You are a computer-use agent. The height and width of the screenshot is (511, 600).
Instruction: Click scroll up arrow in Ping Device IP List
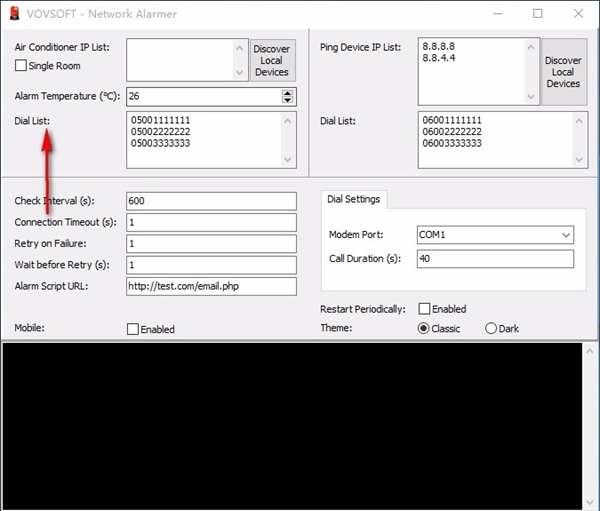point(531,47)
